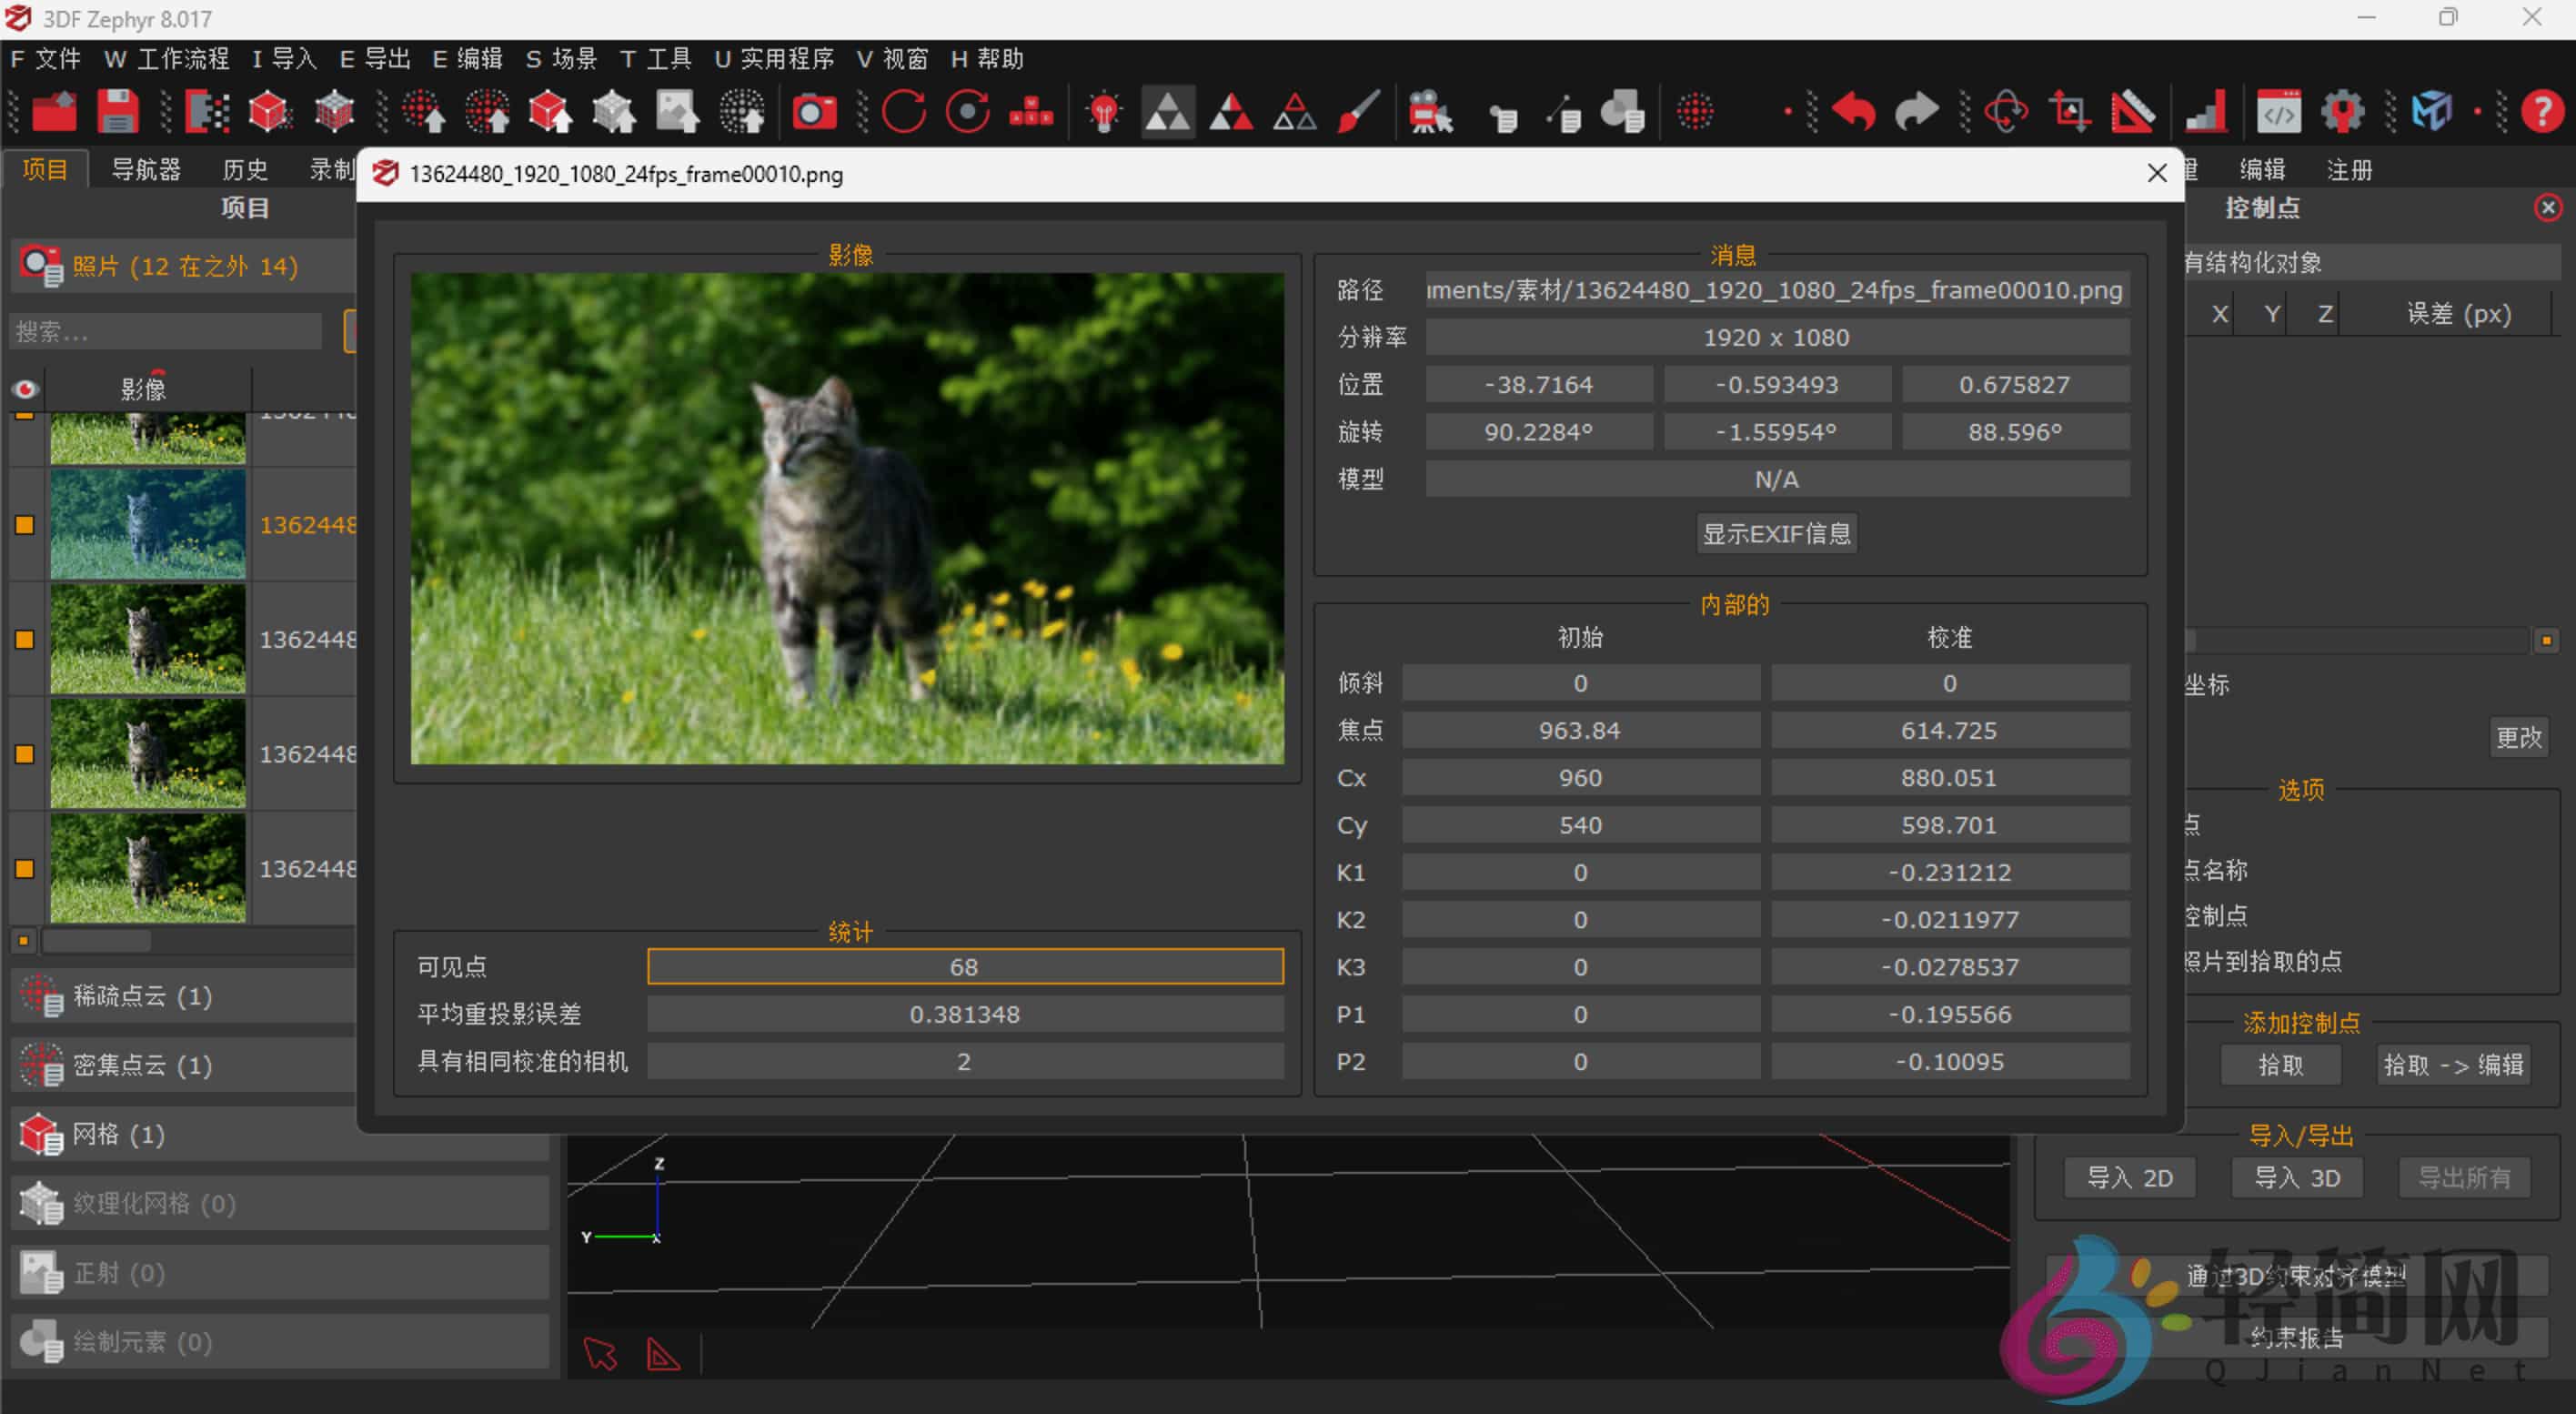Click the horizontal scrollbar under photo list

[97, 941]
